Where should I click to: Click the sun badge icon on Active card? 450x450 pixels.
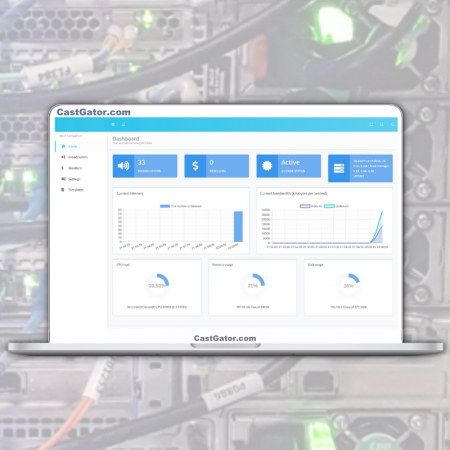pyautogui.click(x=267, y=166)
